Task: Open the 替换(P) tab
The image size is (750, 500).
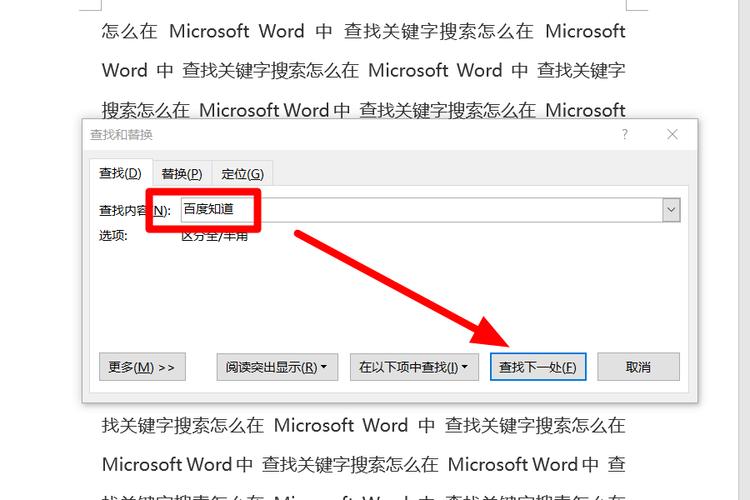Action: point(182,173)
